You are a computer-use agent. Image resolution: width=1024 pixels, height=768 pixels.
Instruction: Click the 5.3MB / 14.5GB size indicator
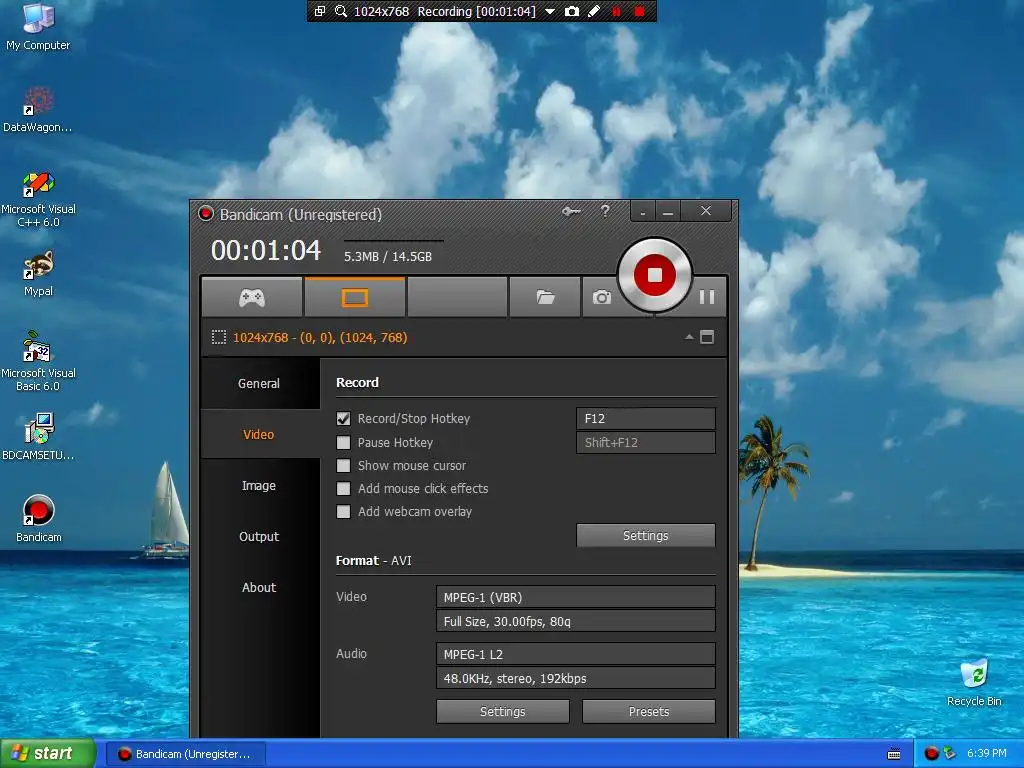(x=388, y=257)
